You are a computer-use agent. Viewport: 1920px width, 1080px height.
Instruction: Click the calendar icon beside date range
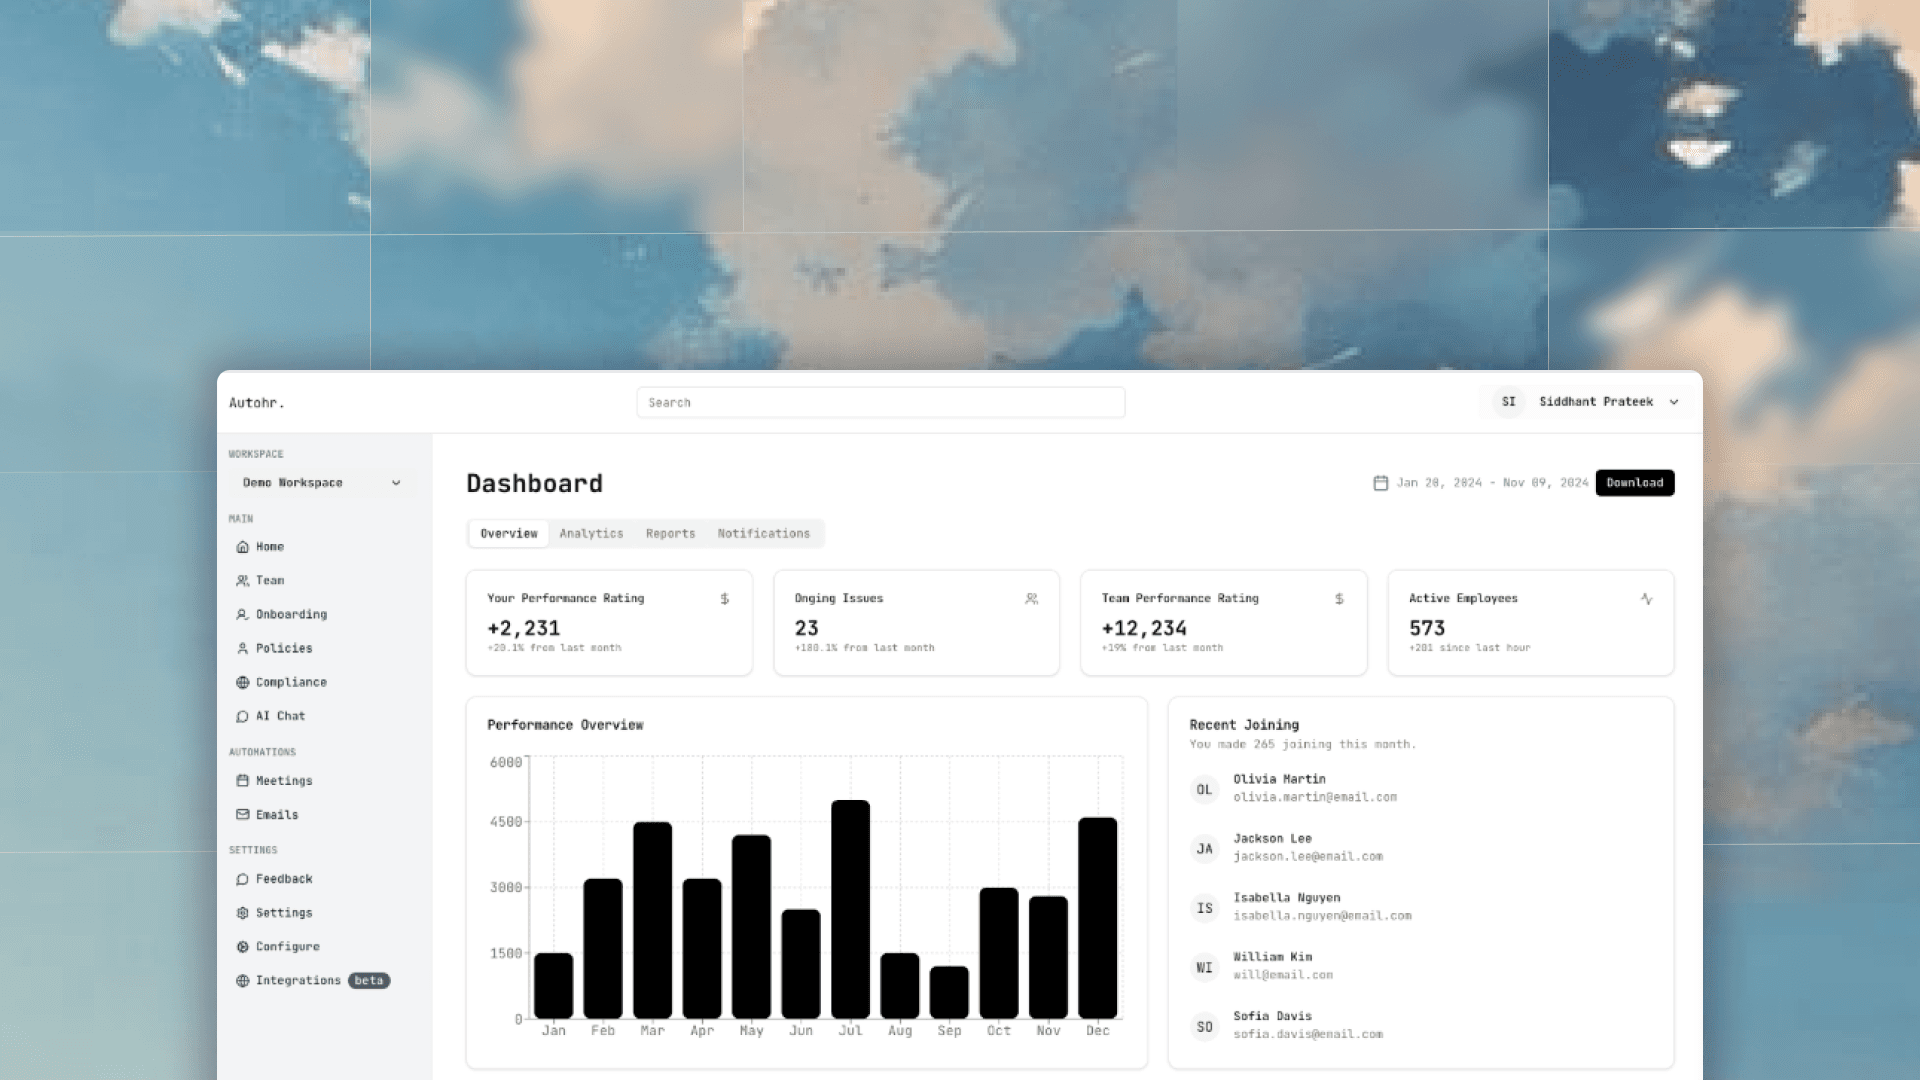1380,483
